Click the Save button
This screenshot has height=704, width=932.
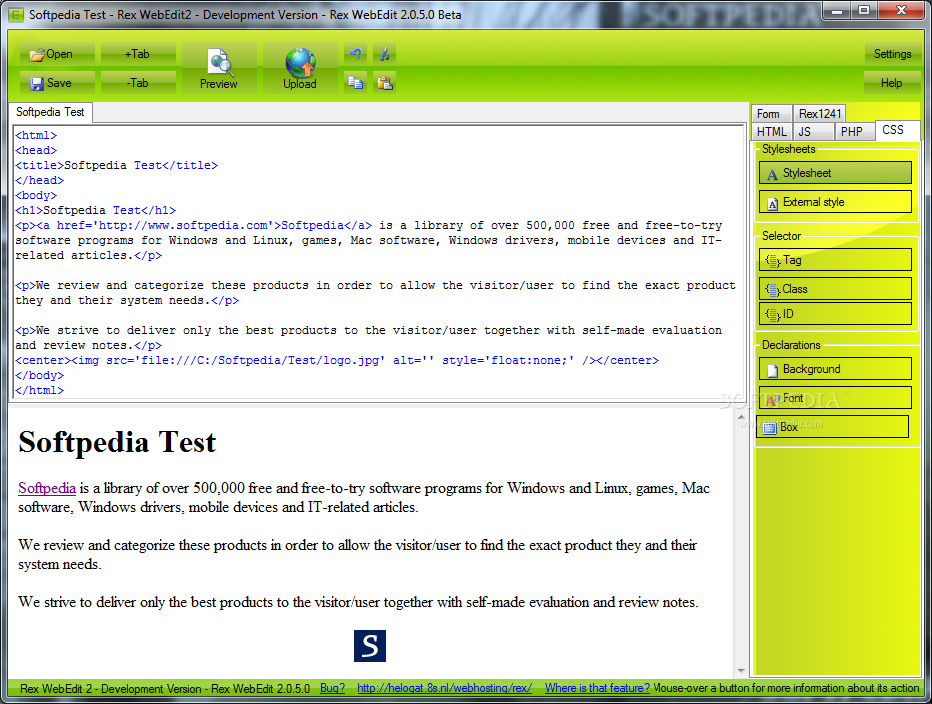tap(57, 83)
